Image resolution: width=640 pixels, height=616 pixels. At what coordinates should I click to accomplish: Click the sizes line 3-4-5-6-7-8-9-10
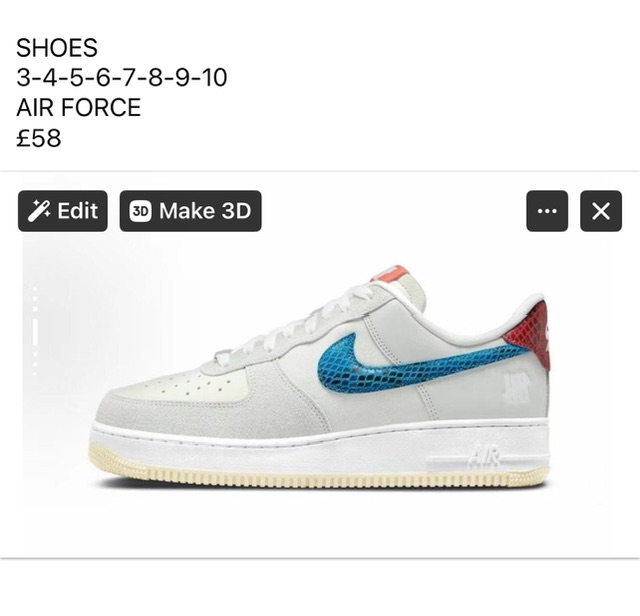[122, 78]
